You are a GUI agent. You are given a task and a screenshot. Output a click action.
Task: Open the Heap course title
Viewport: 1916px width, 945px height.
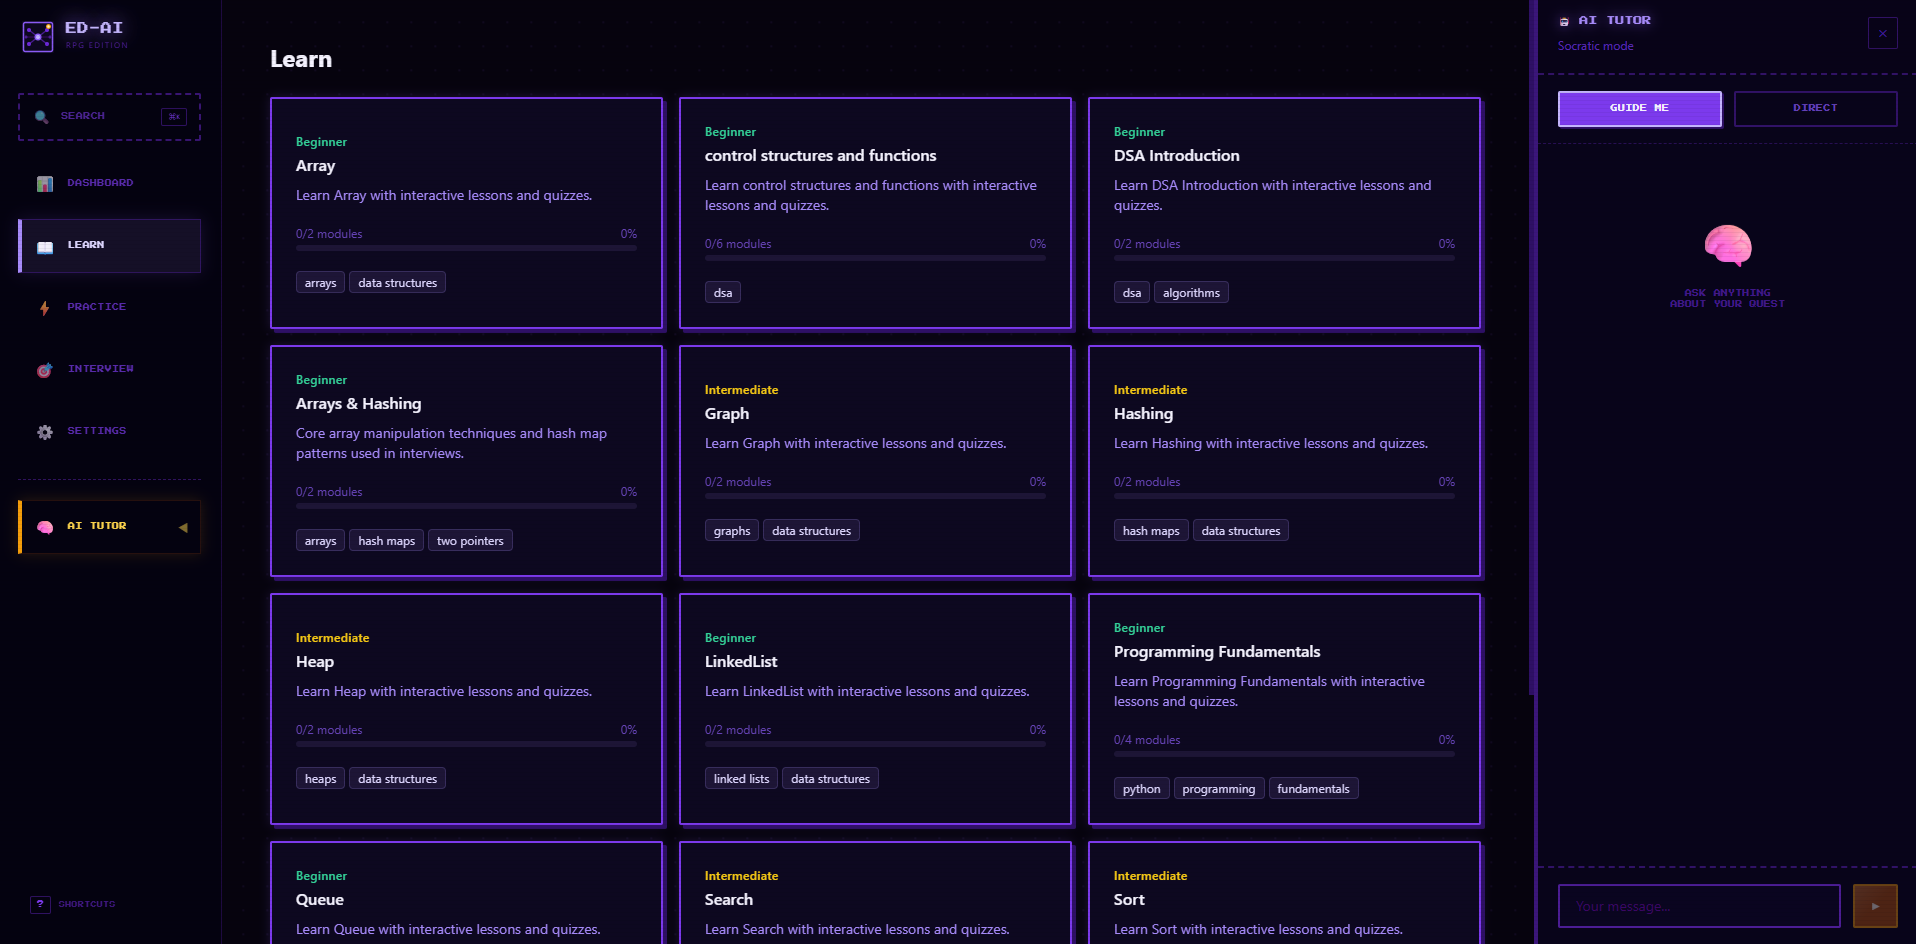pos(315,661)
